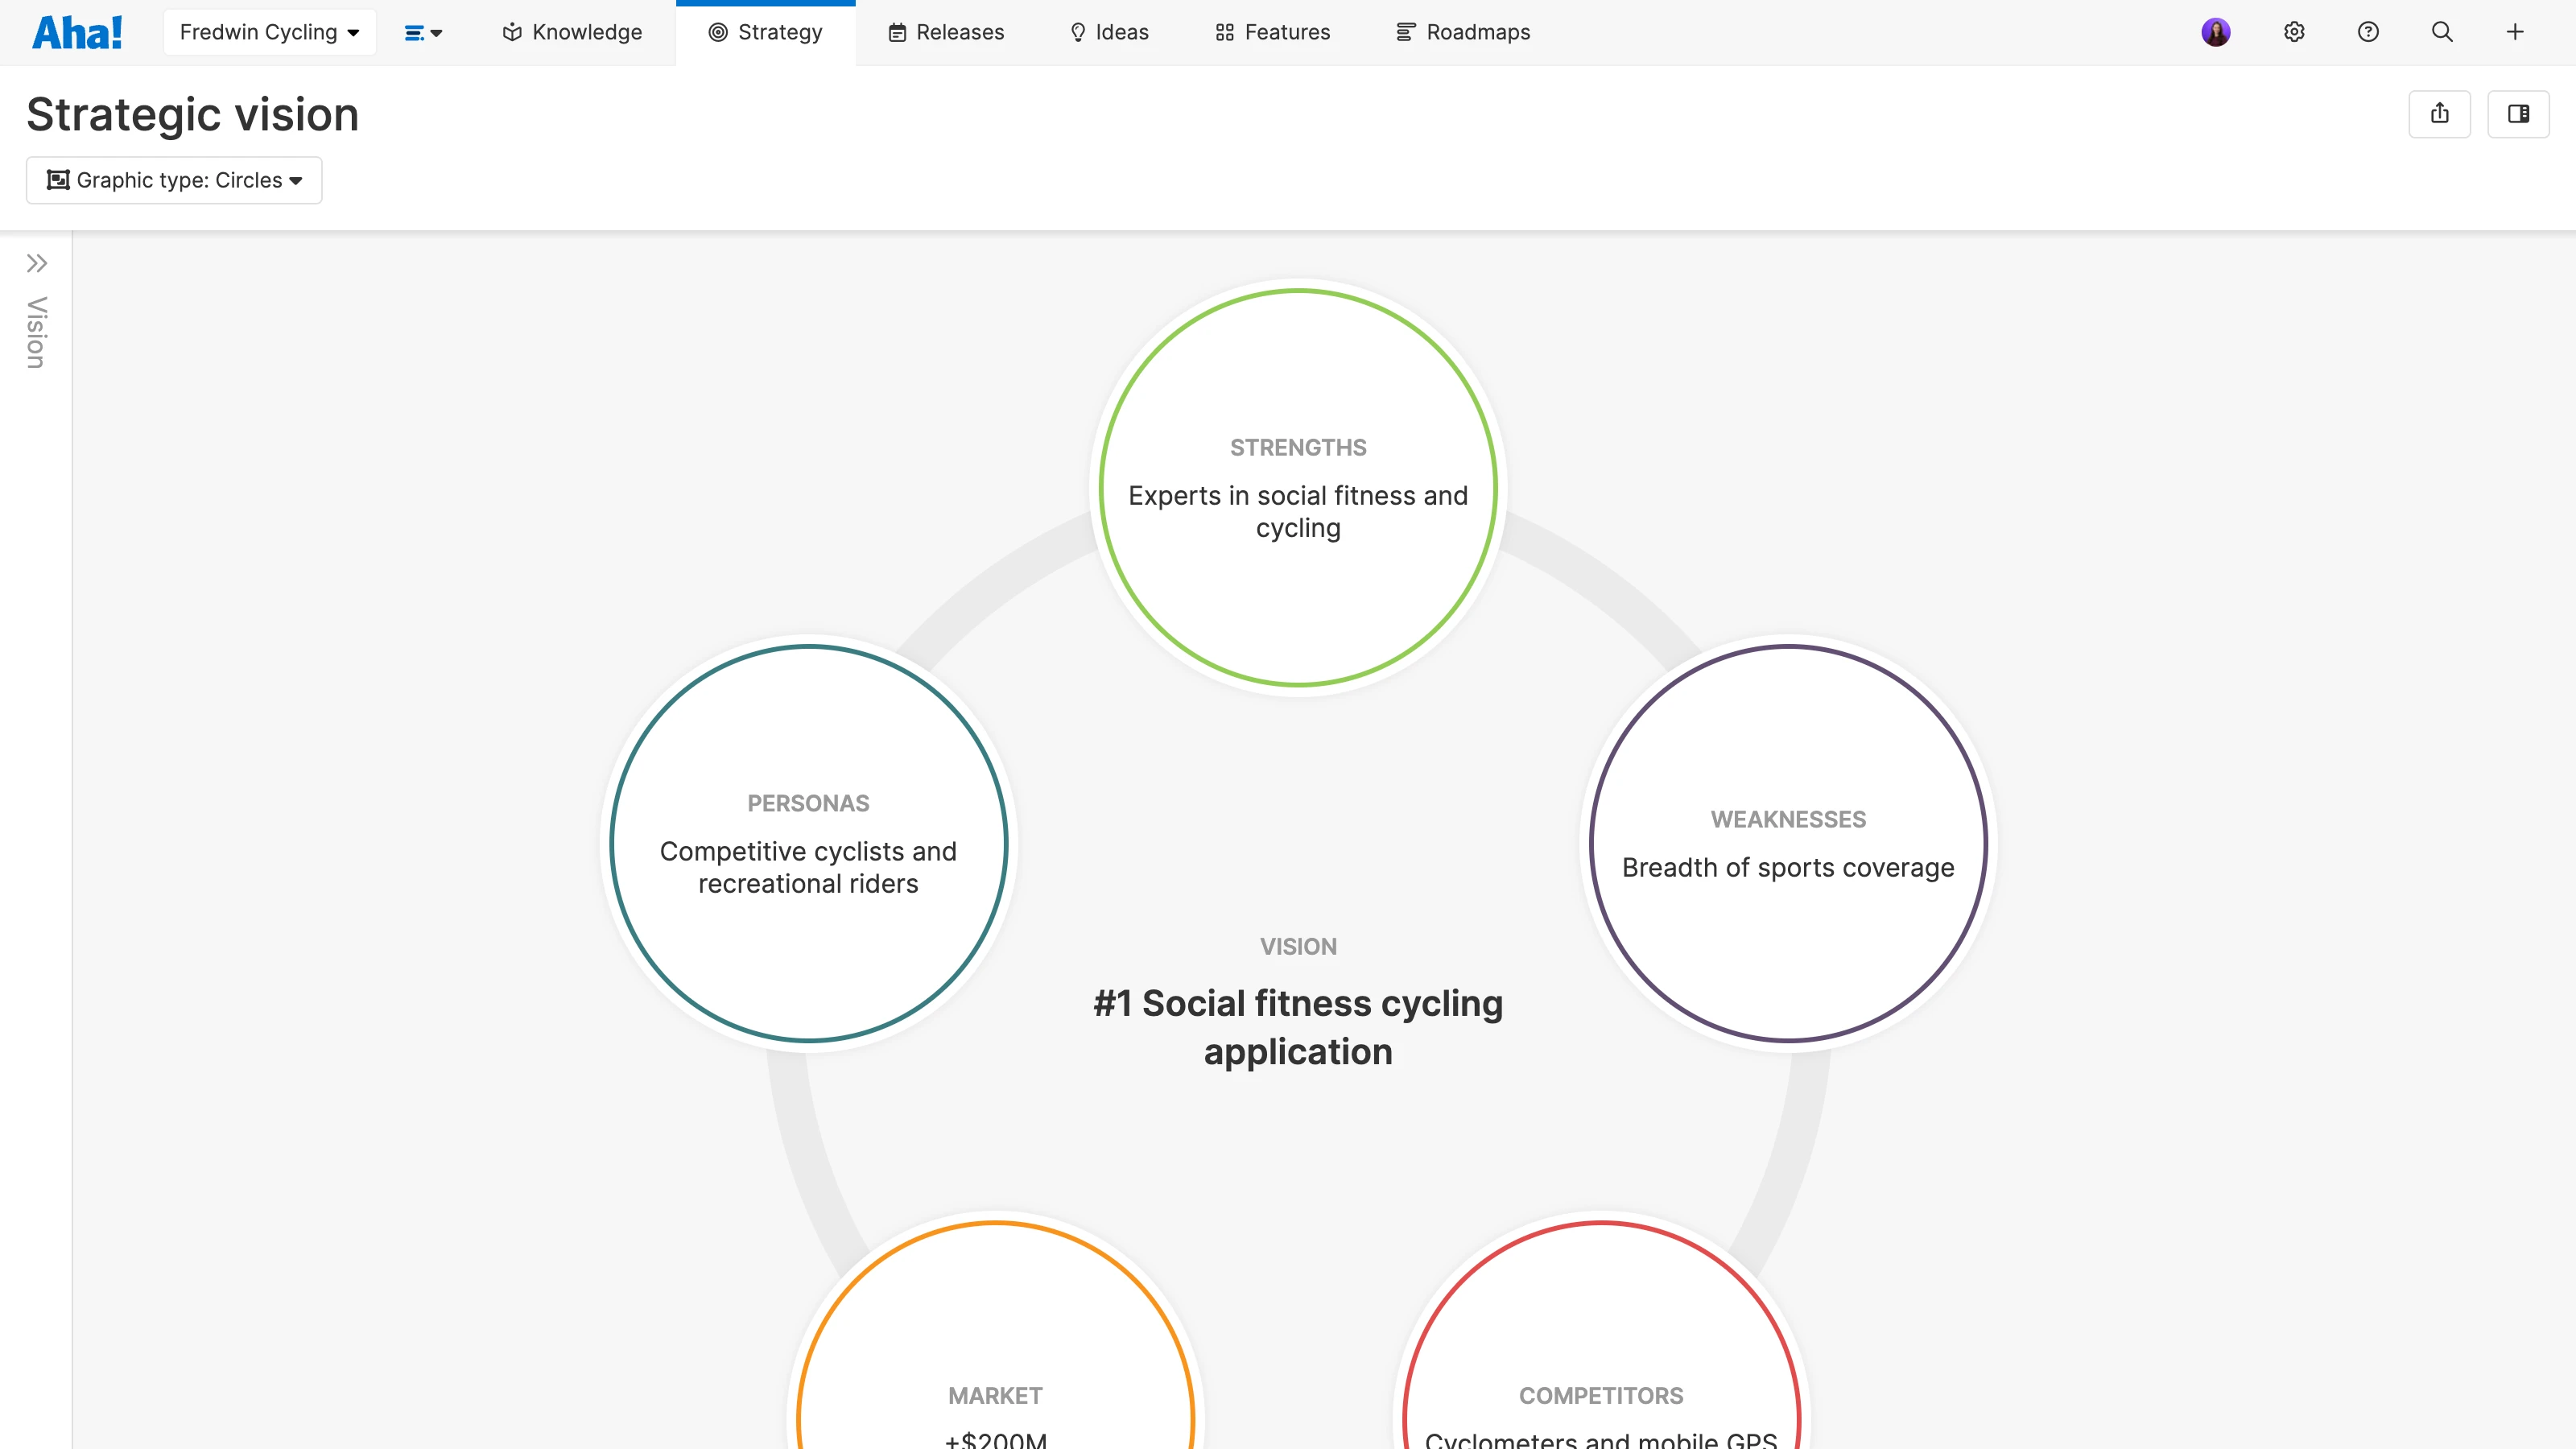Open the navigation style menu dropdown
Image resolution: width=2576 pixels, height=1449 pixels.
pyautogui.click(x=423, y=33)
